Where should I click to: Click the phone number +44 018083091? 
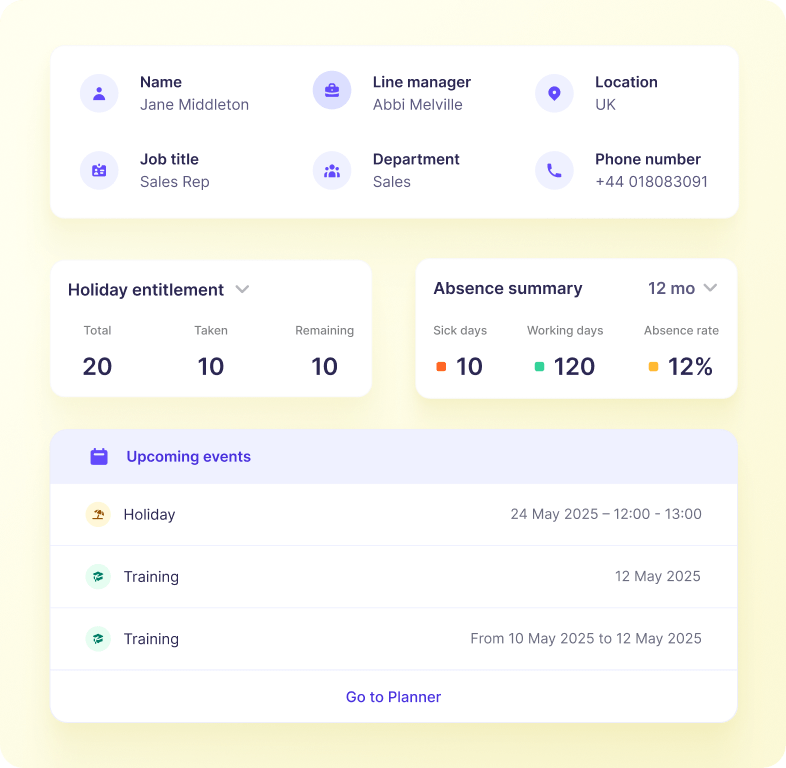651,182
